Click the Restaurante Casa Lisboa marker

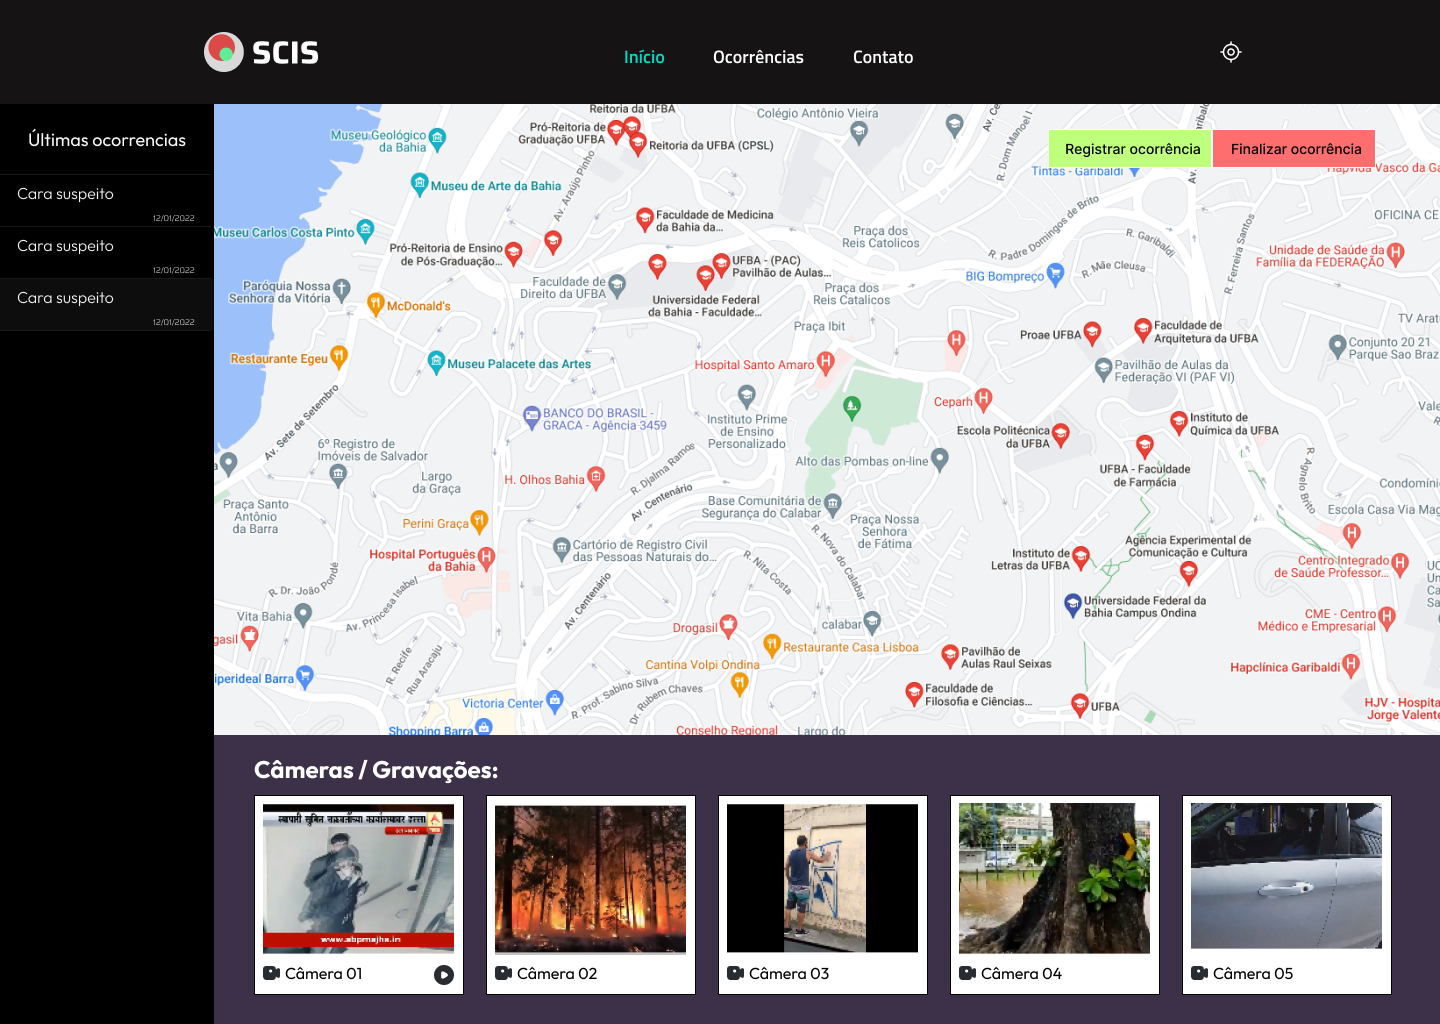pyautogui.click(x=771, y=645)
